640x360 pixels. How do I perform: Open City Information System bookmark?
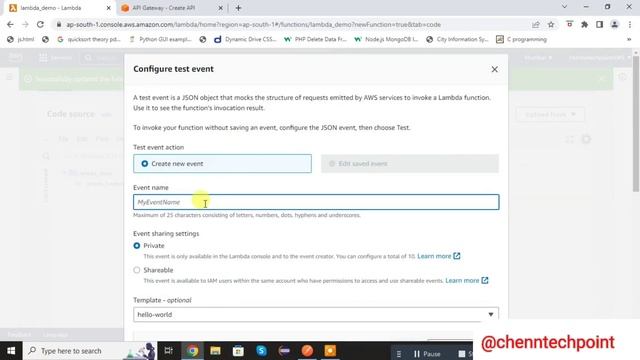(457, 40)
